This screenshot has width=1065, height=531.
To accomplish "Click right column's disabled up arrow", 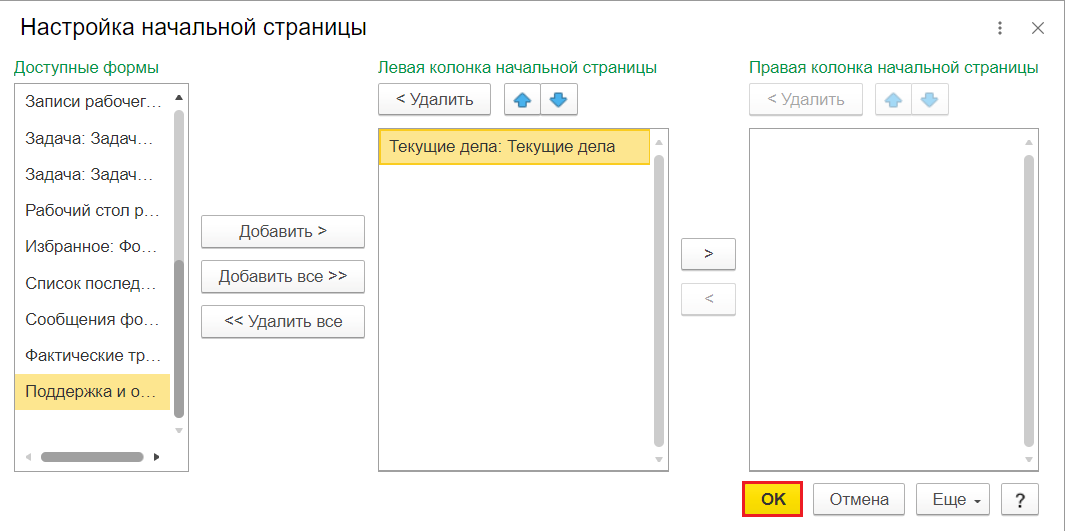I will (x=893, y=100).
